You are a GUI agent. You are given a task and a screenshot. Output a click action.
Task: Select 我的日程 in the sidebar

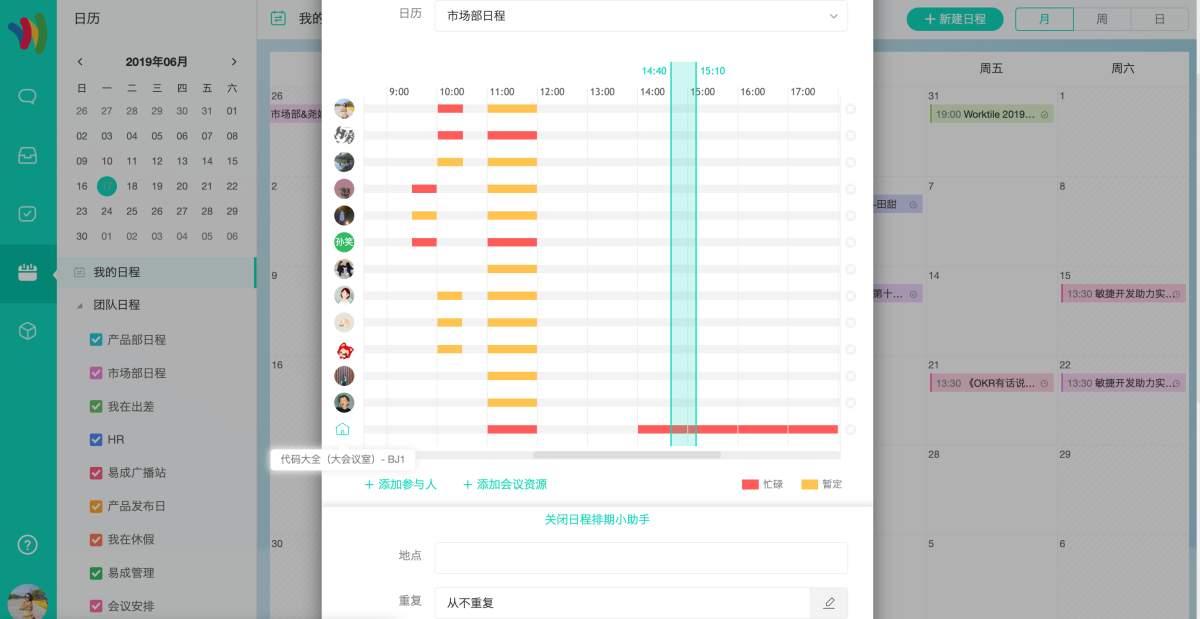pyautogui.click(x=117, y=272)
